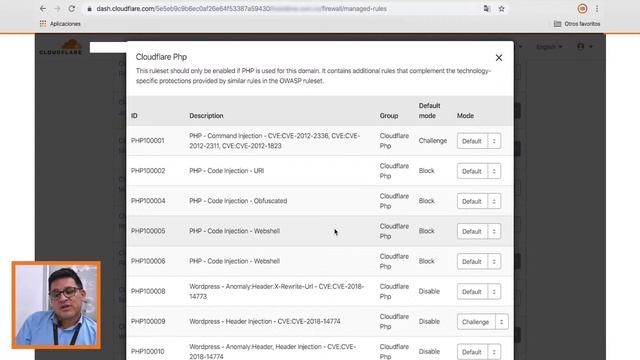The image size is (640, 360).
Task: Click rule ID PHP100008
Action: [x=148, y=291]
